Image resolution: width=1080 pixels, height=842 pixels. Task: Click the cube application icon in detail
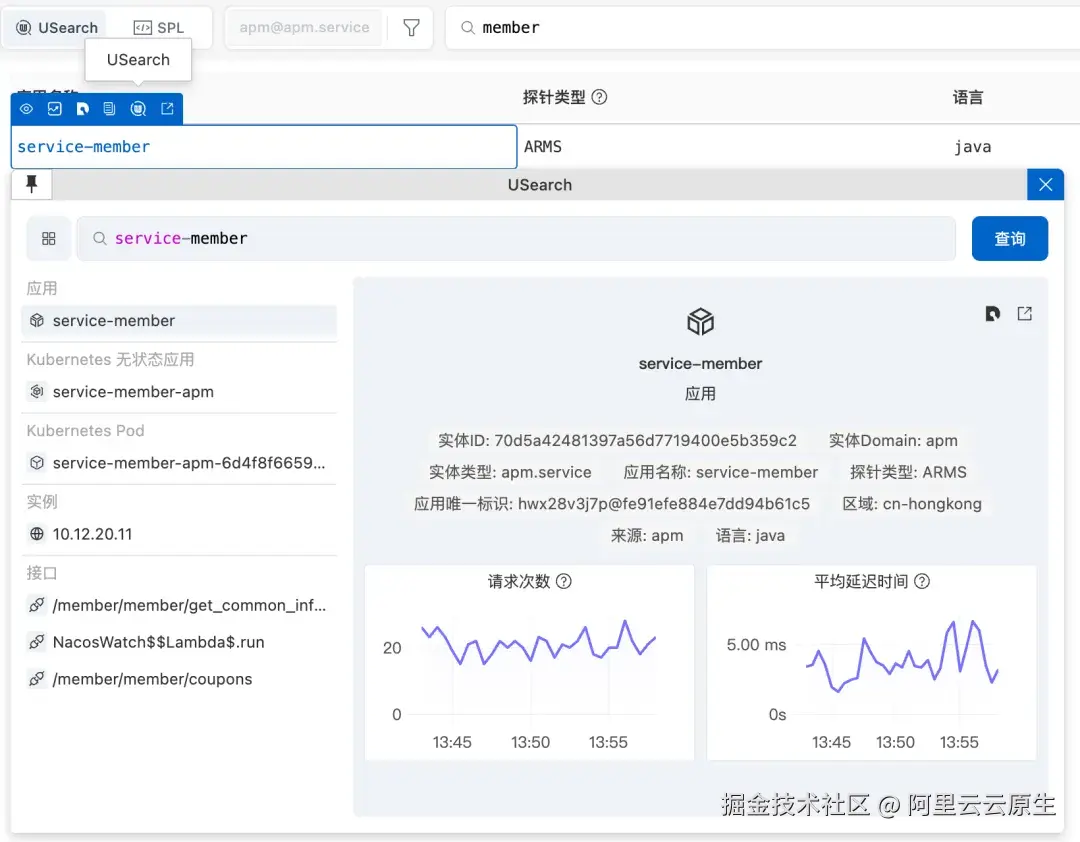pyautogui.click(x=700, y=322)
